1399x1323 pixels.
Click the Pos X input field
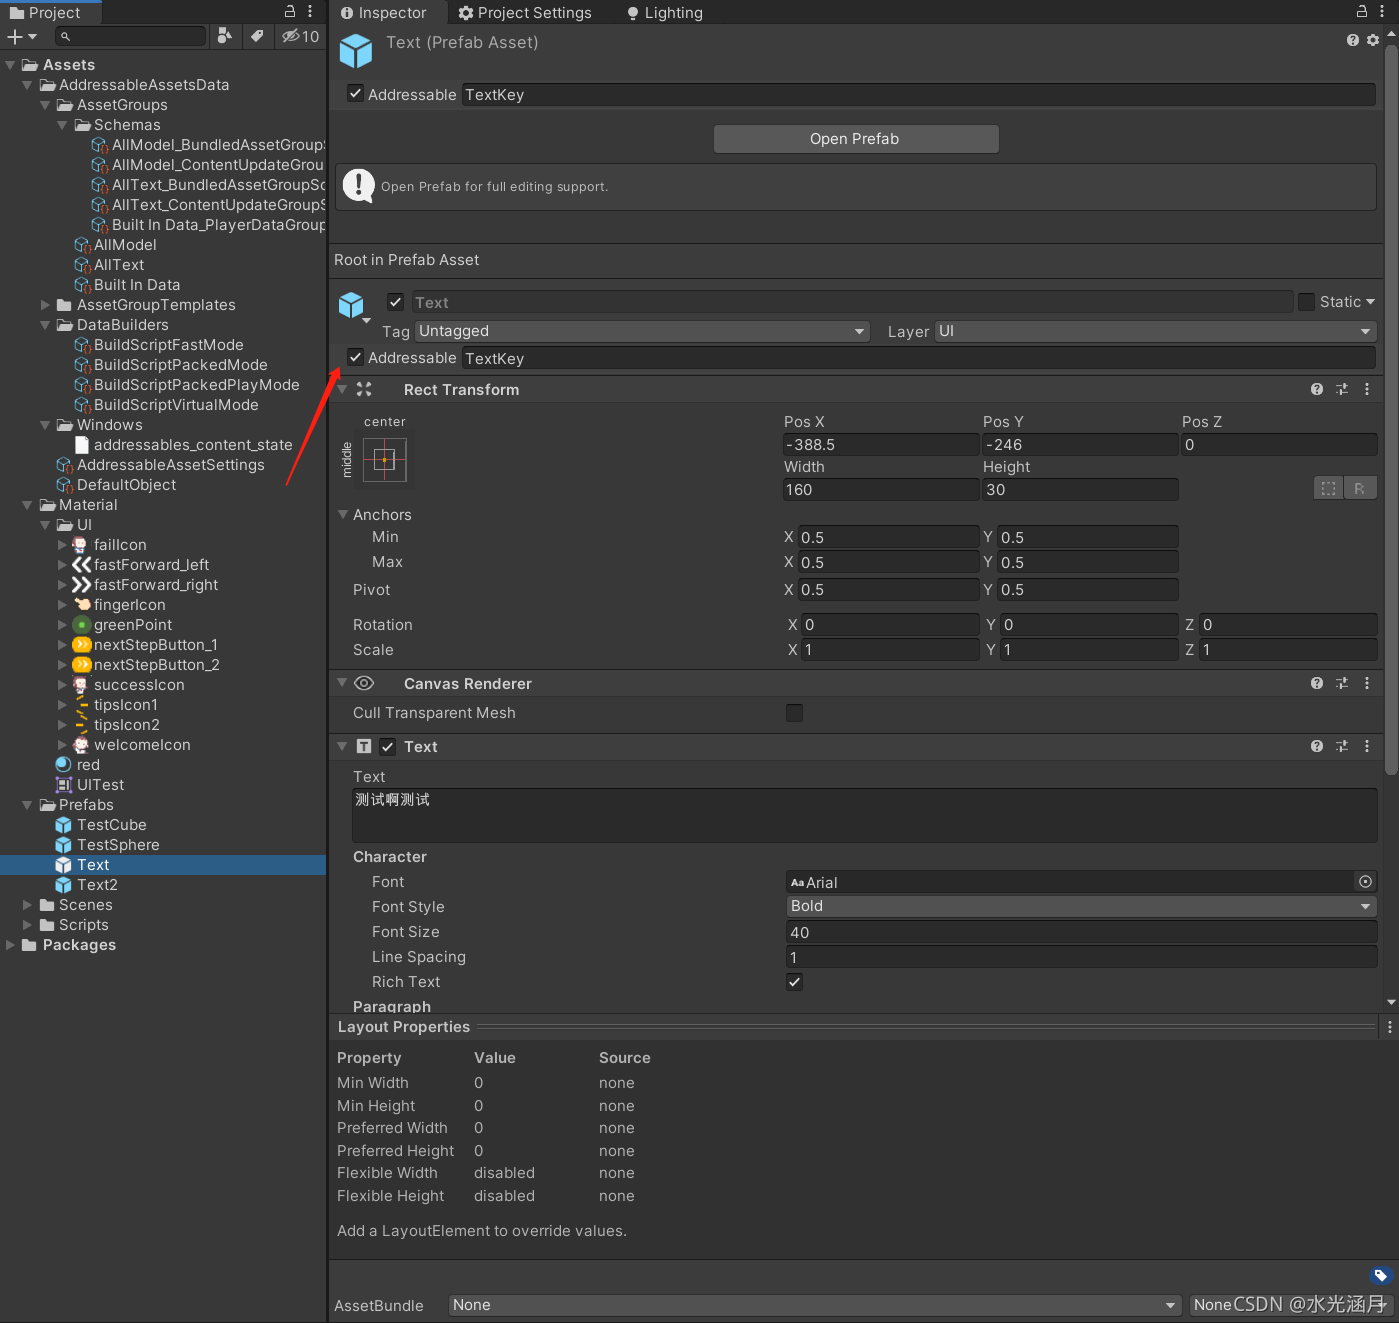coord(881,445)
